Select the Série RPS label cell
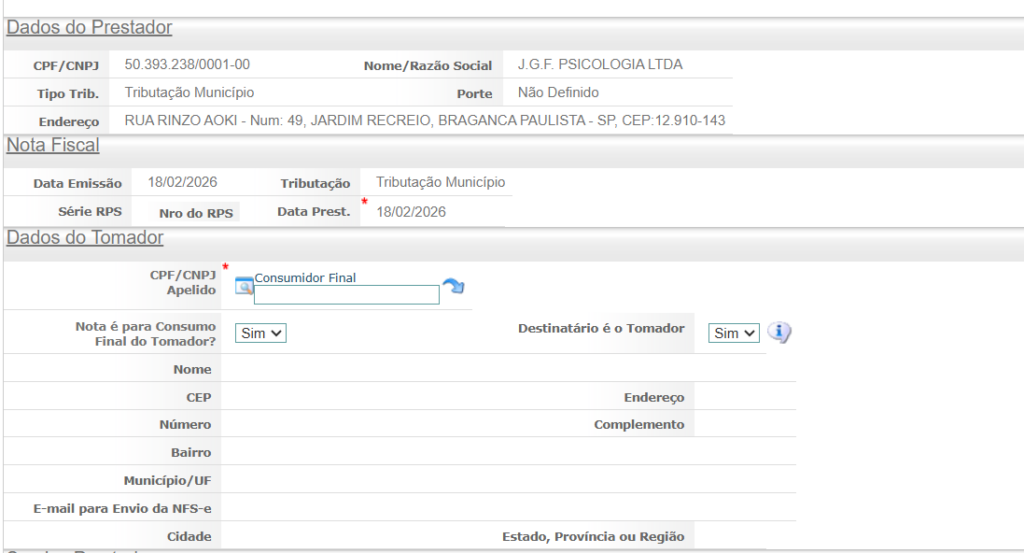 tap(90, 212)
